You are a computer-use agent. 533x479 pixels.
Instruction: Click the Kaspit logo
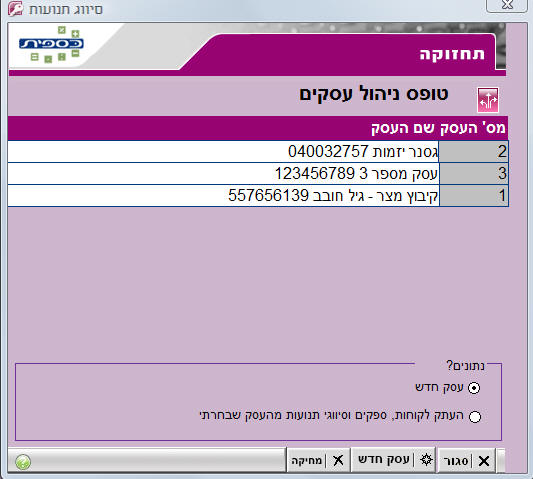(x=51, y=44)
